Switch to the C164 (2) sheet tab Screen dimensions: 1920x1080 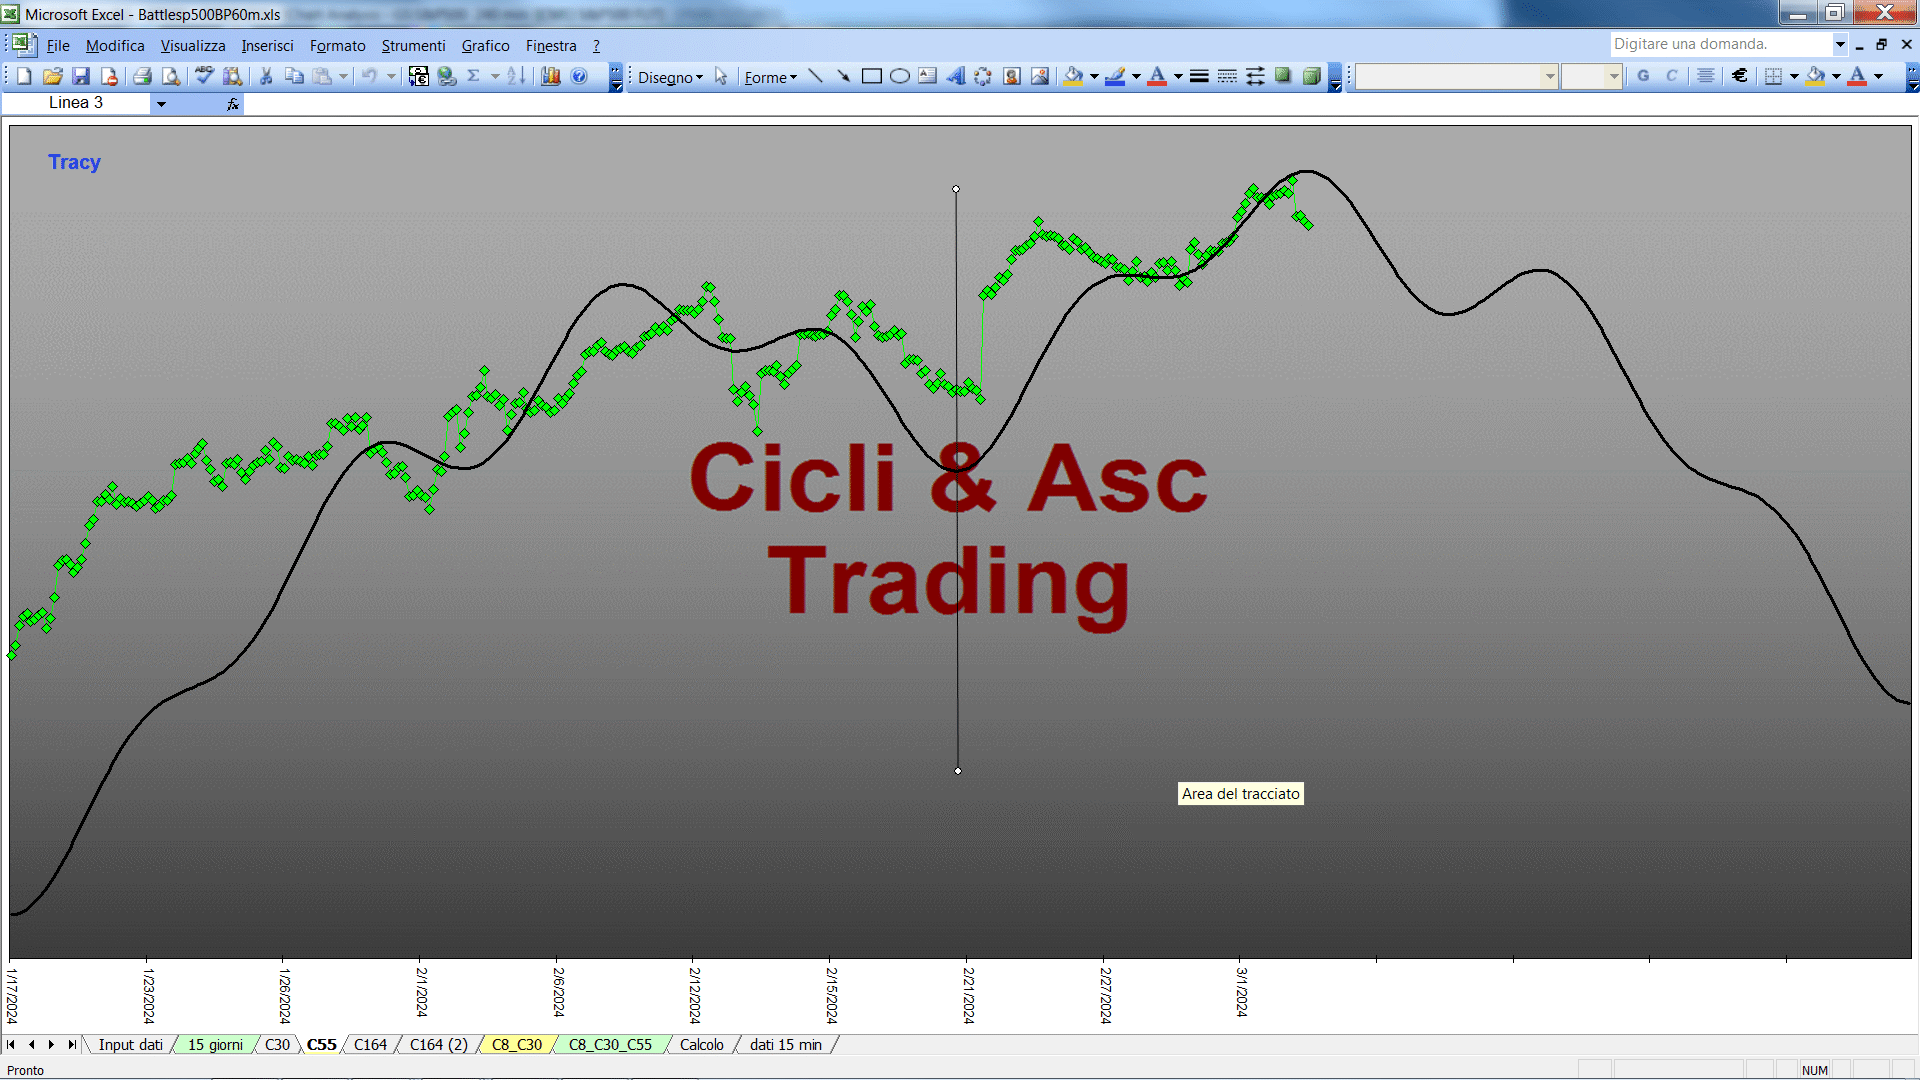(438, 1045)
